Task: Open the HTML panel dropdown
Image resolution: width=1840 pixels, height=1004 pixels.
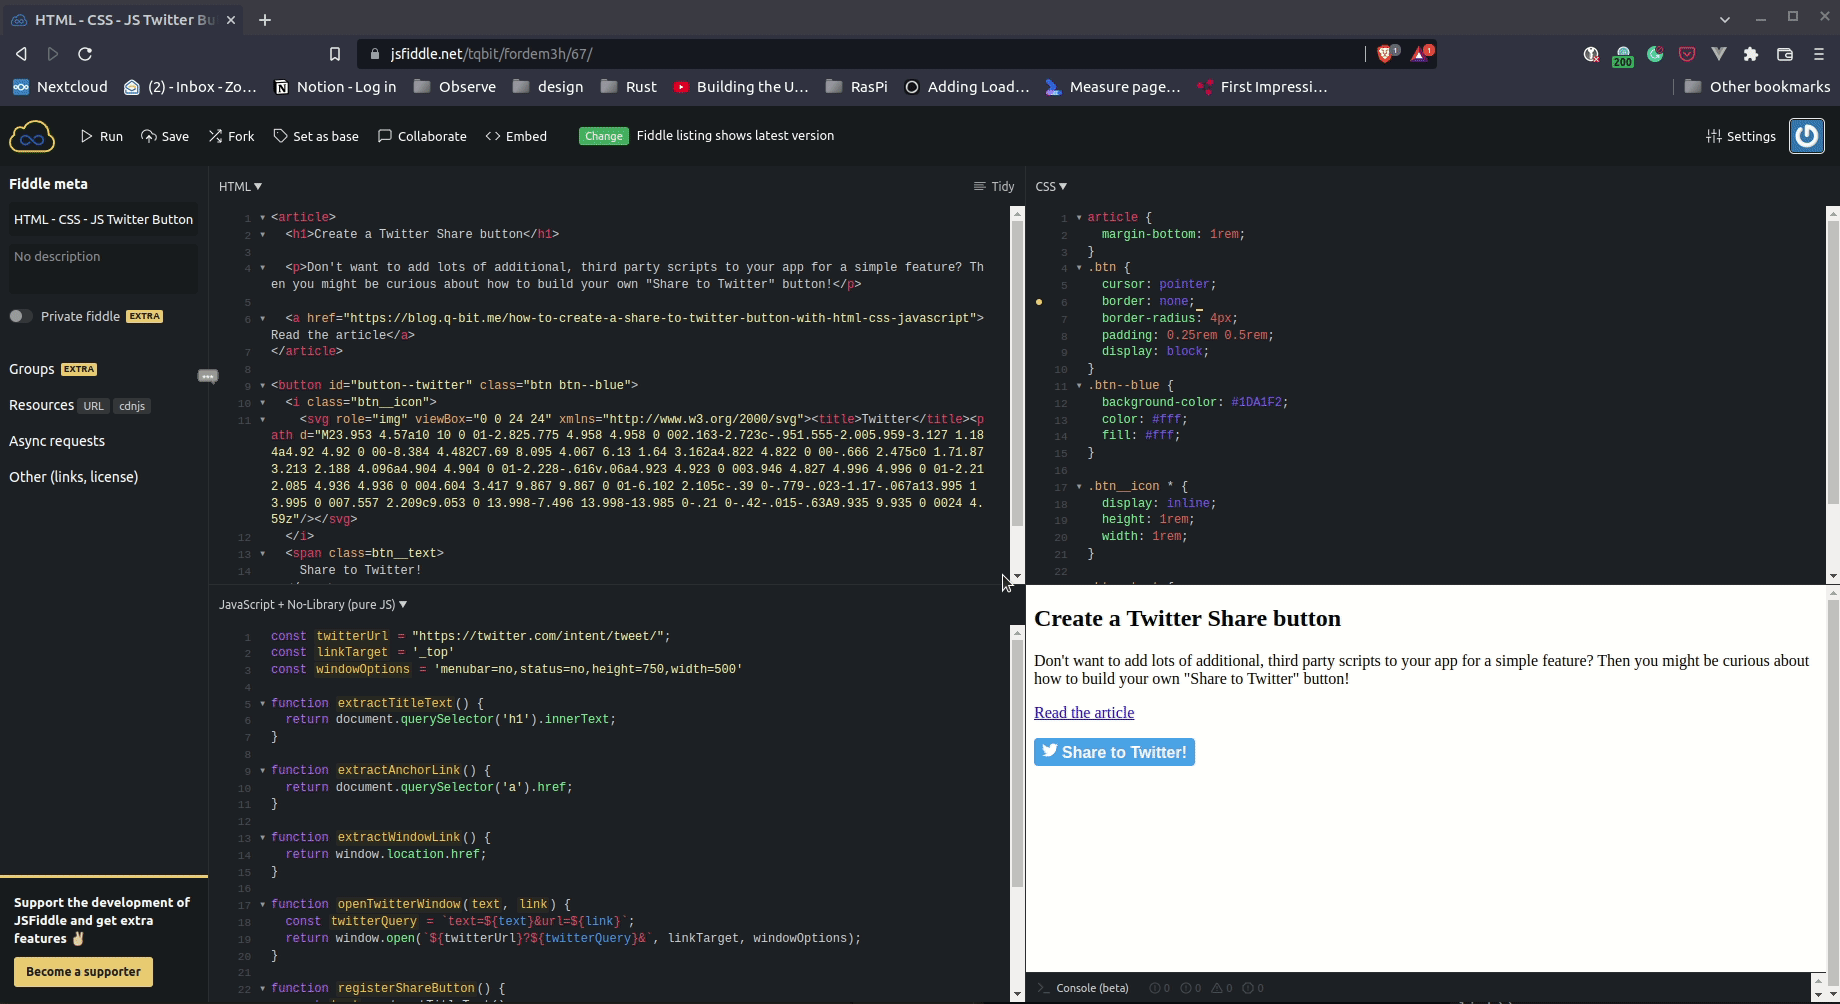Action: point(240,186)
